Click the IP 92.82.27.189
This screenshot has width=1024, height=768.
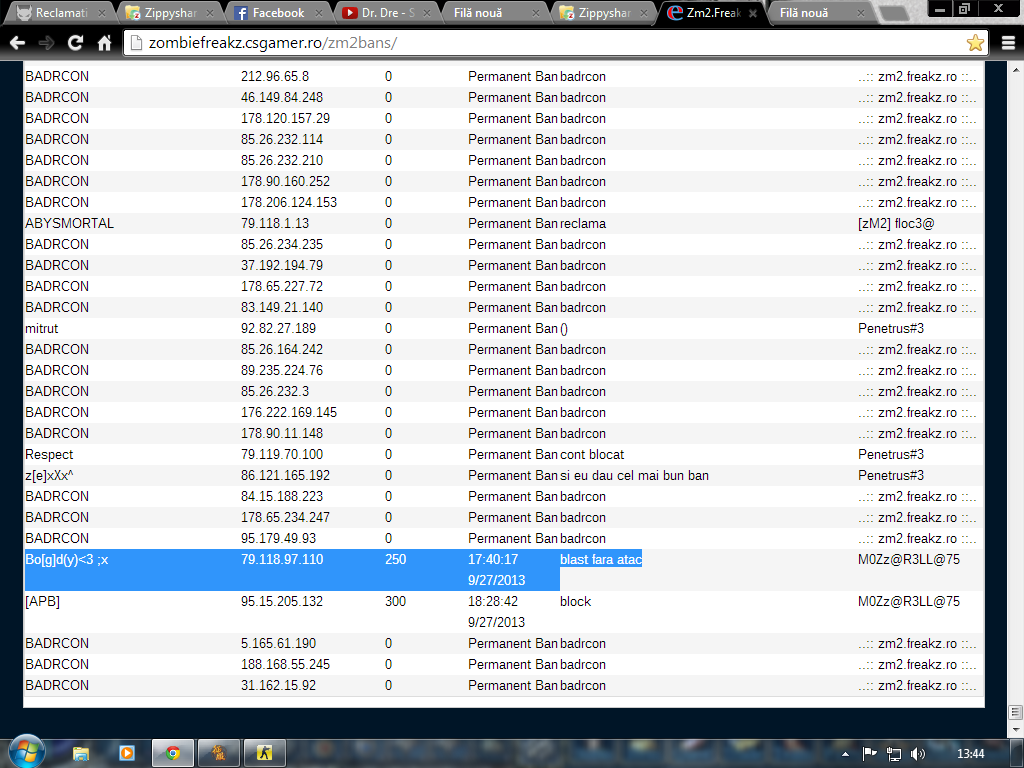pos(278,328)
